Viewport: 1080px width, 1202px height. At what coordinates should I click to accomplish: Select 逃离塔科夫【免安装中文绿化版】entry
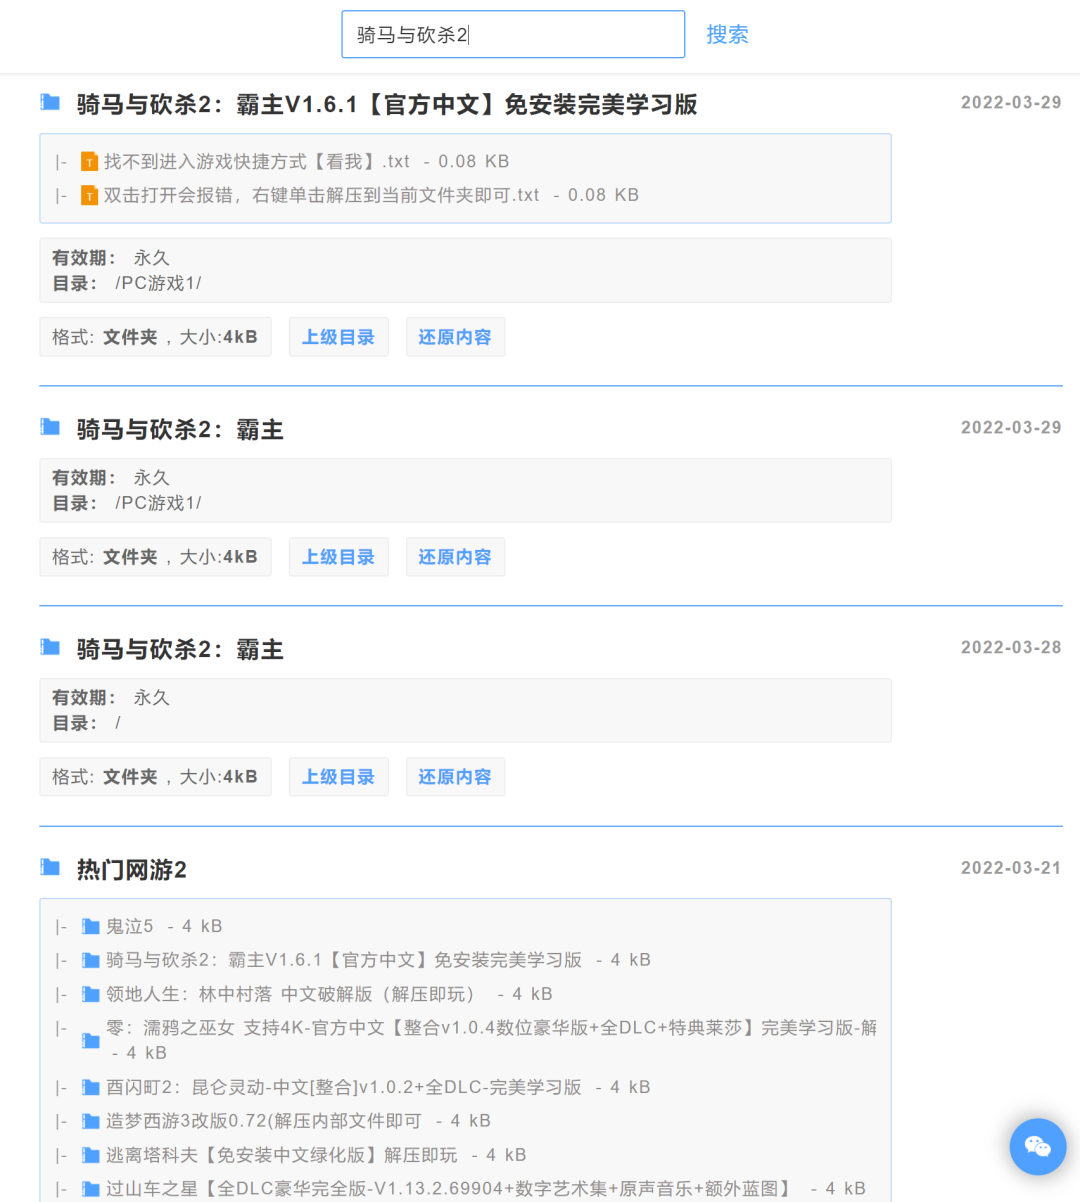[x=282, y=1155]
